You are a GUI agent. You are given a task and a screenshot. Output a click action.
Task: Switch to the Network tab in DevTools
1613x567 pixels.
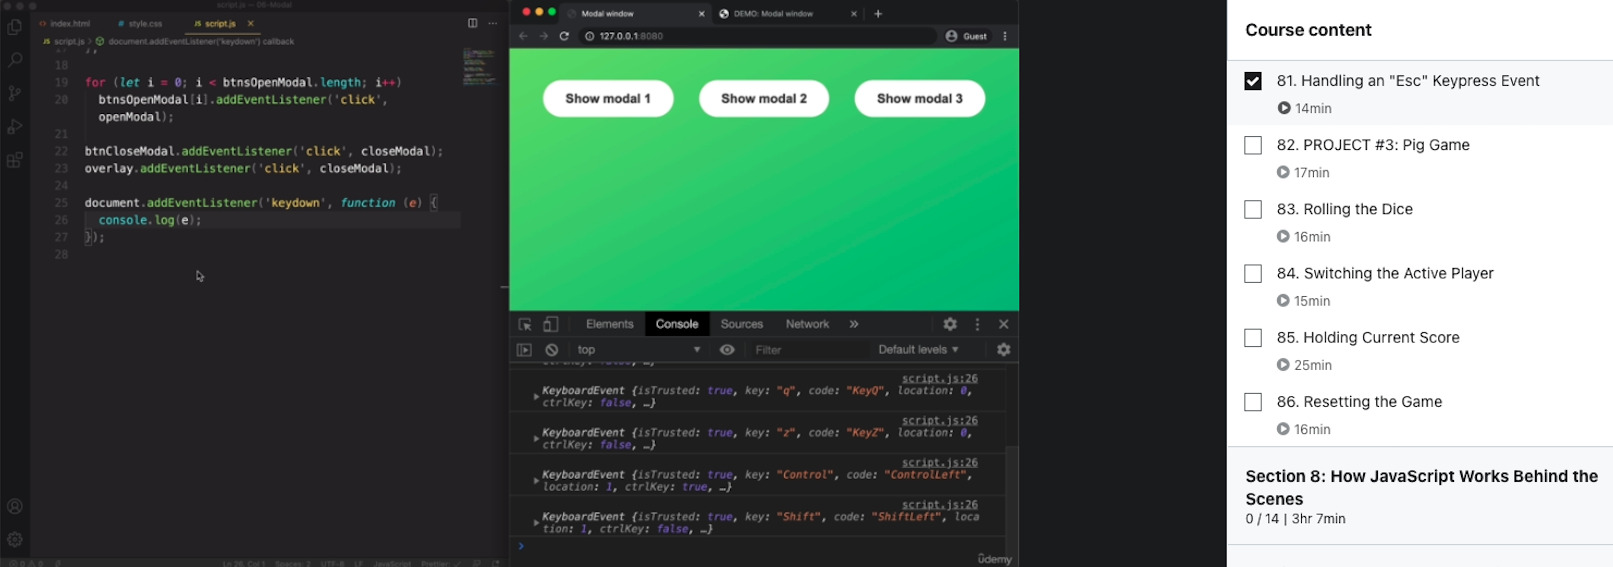(807, 324)
